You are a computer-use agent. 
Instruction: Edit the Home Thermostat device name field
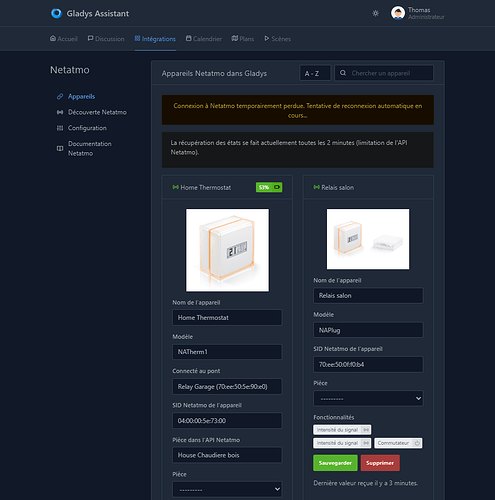point(227,318)
